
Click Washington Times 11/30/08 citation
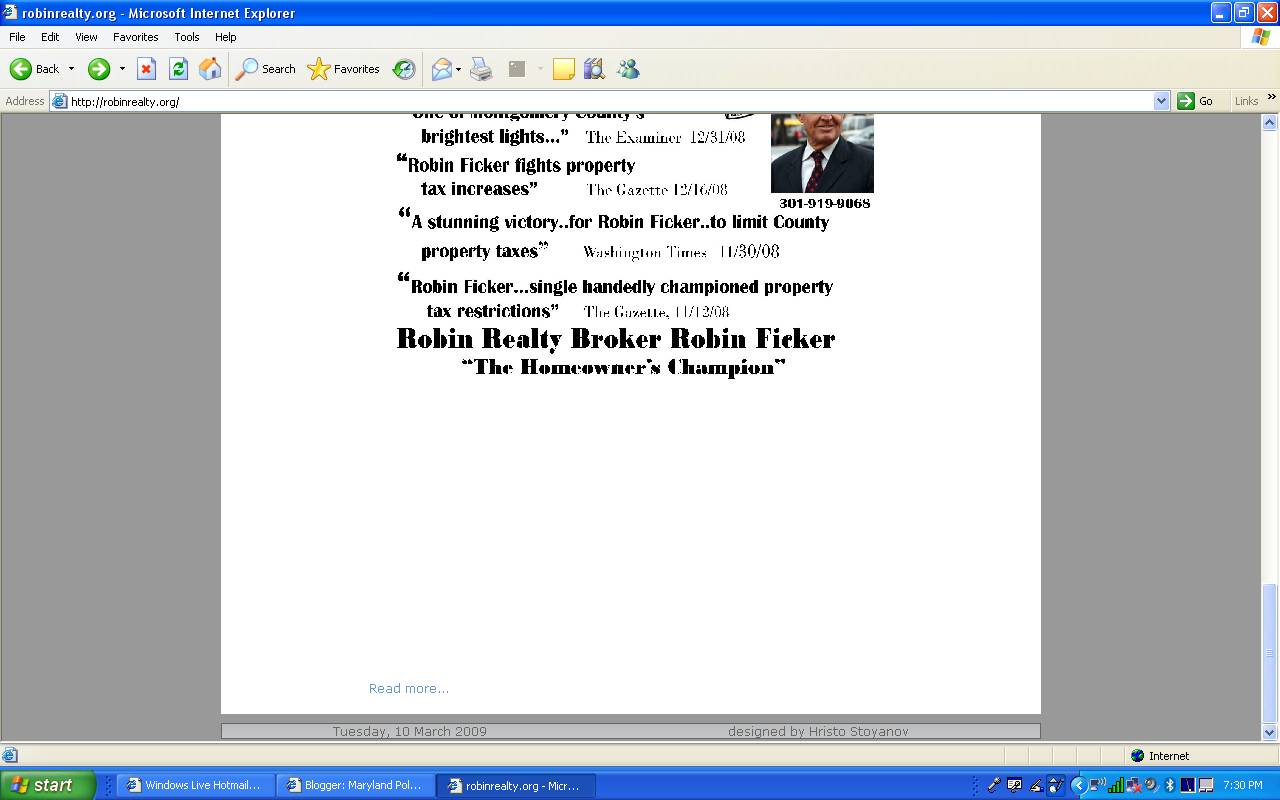(681, 252)
